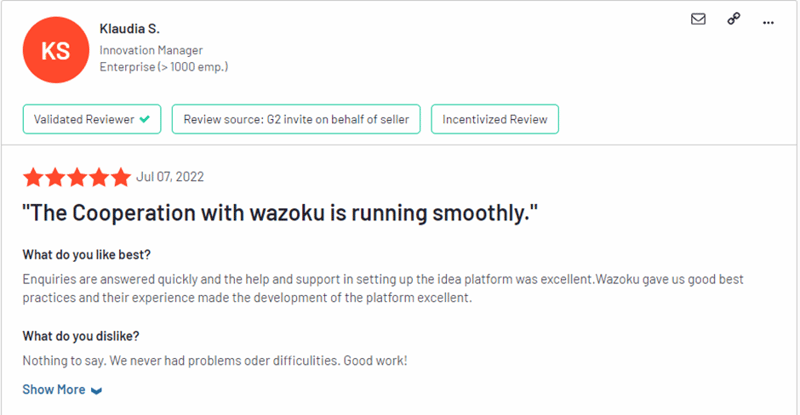Open the review title about wazoku cooperation
The image size is (800, 415).
(280, 213)
